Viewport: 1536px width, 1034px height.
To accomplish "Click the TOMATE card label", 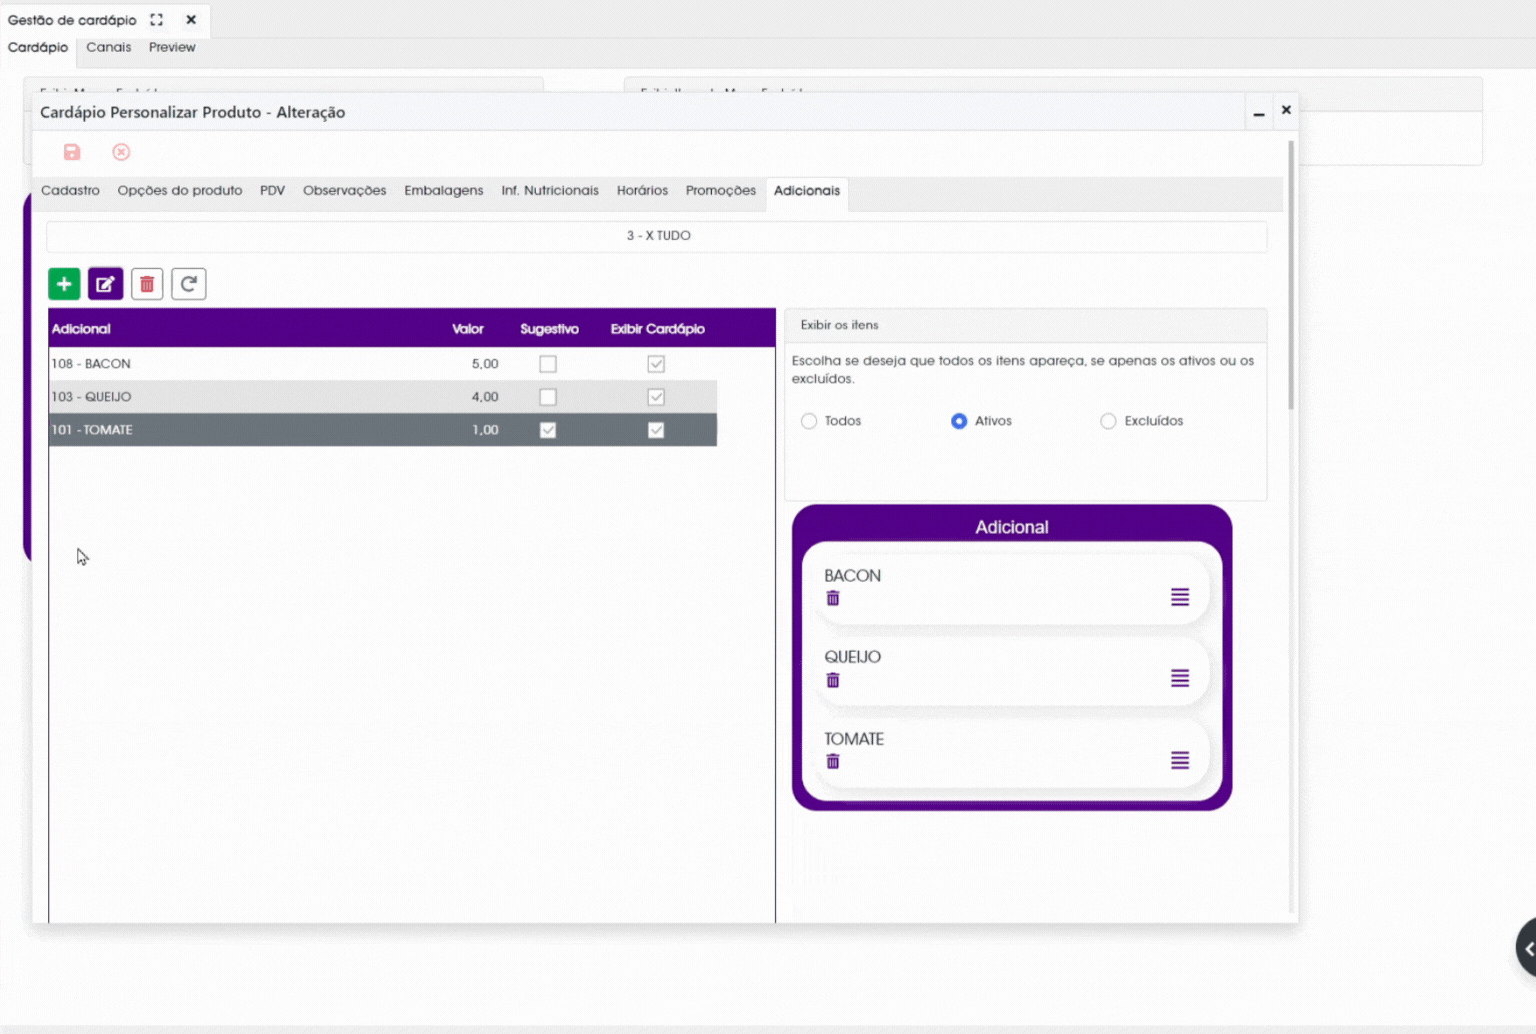I will point(854,739).
